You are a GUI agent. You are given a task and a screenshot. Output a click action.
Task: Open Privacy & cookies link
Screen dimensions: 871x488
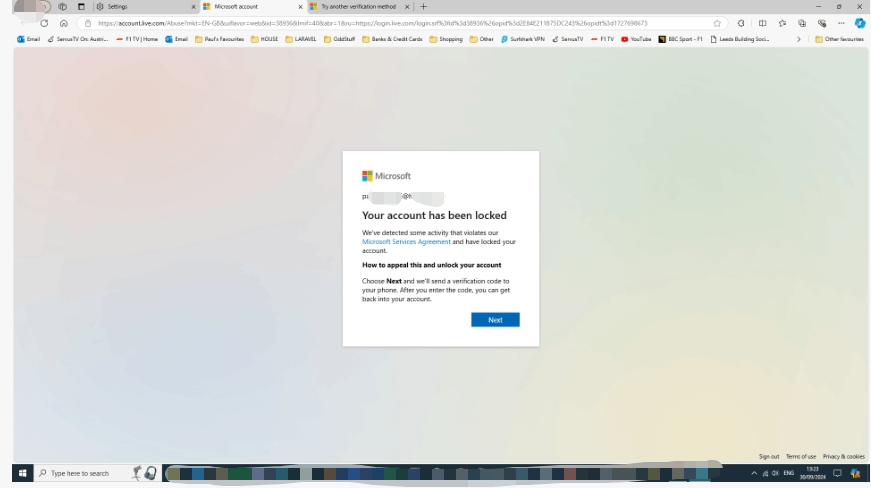843,456
